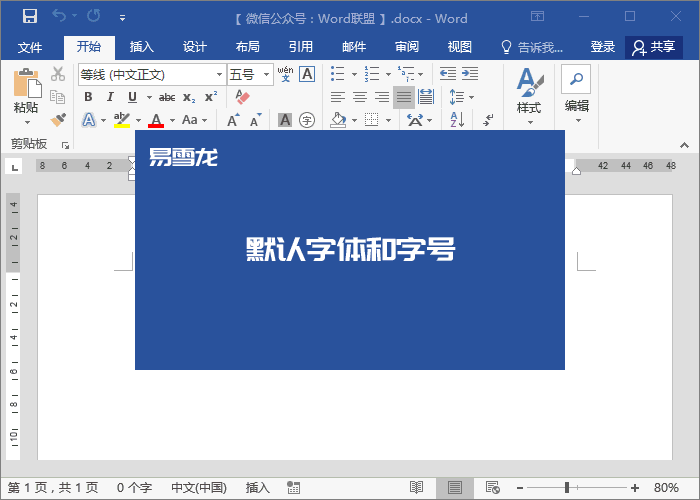Open the 文件 menu
The height and width of the screenshot is (500, 700).
click(30, 47)
